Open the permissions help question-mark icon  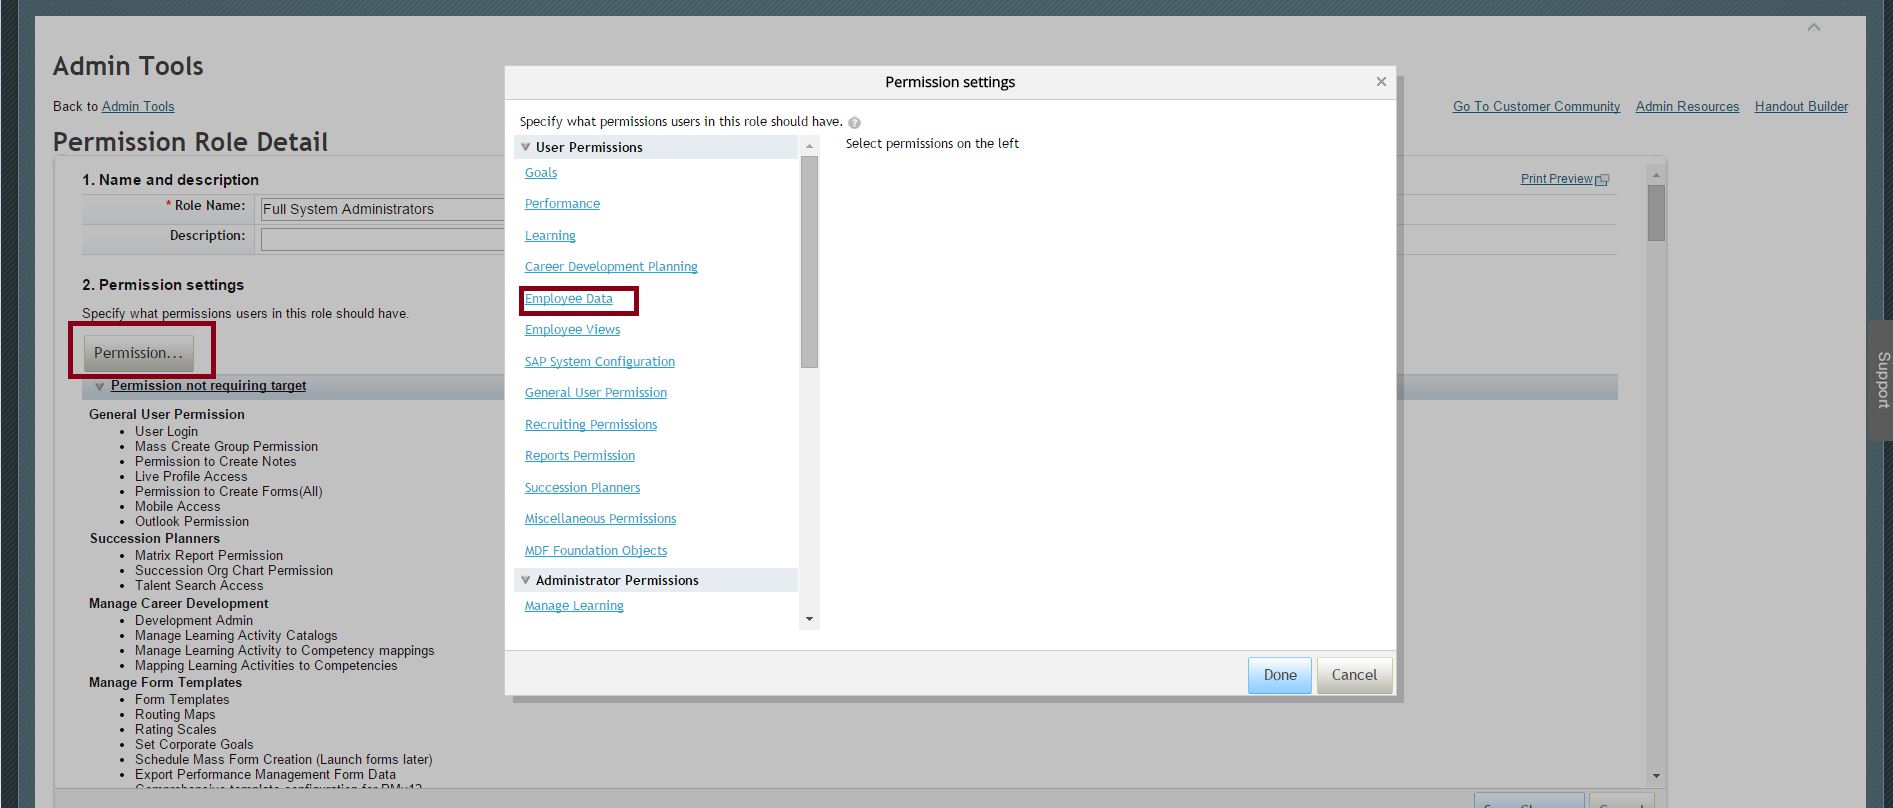(855, 123)
